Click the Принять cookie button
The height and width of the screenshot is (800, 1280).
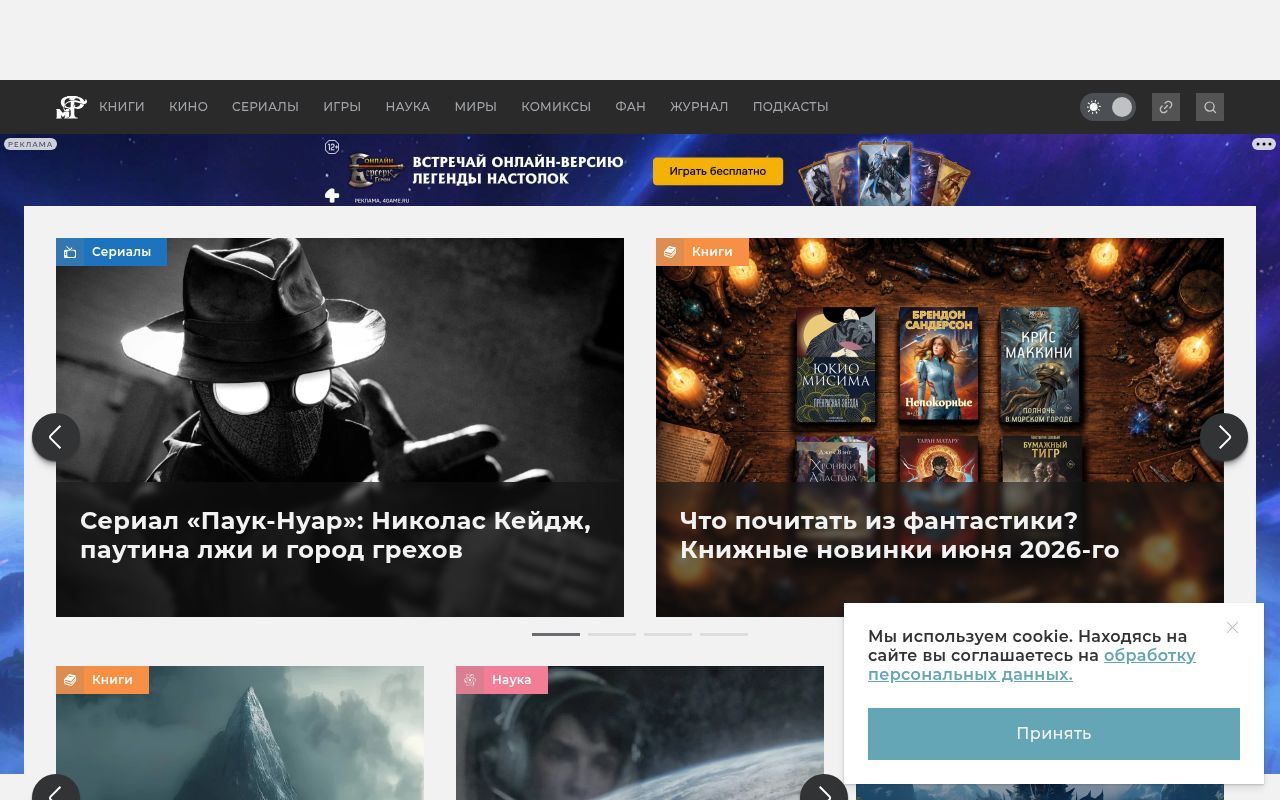pos(1054,734)
